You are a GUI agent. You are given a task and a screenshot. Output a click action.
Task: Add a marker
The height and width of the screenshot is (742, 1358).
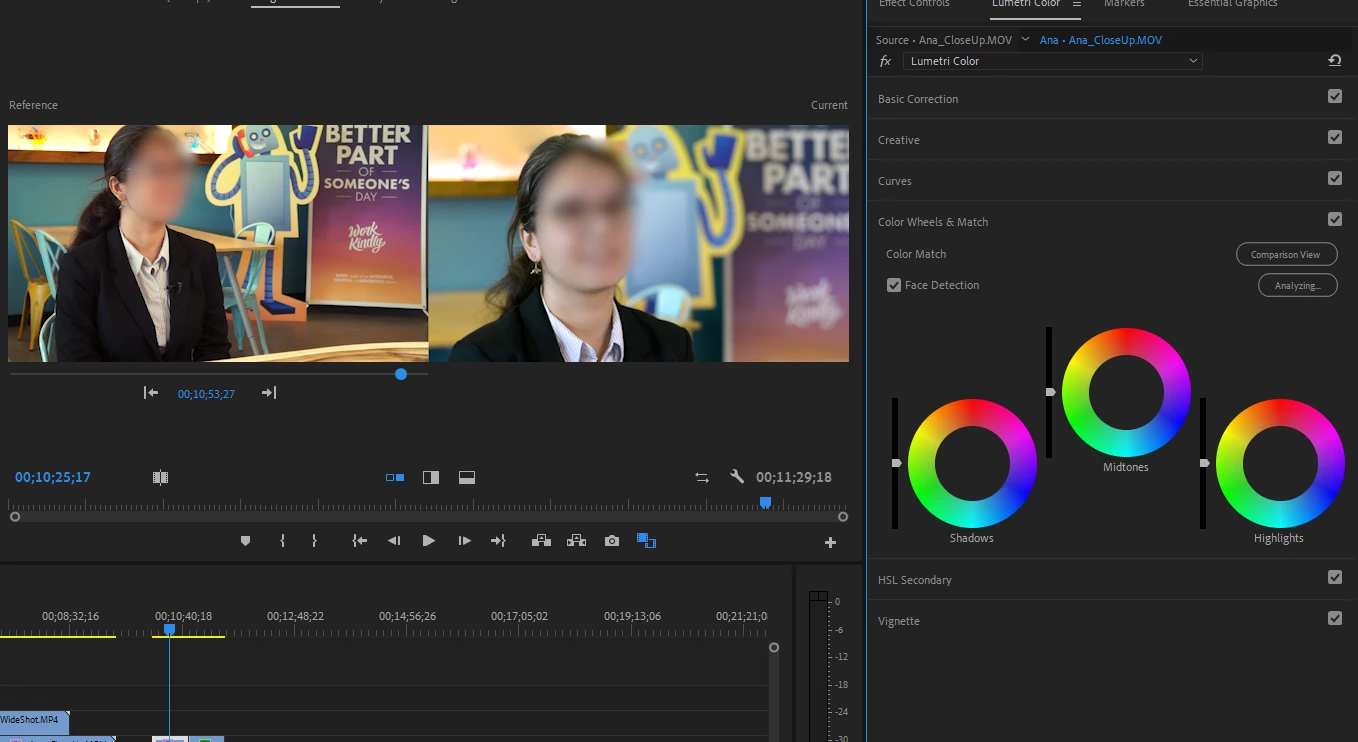(245, 541)
